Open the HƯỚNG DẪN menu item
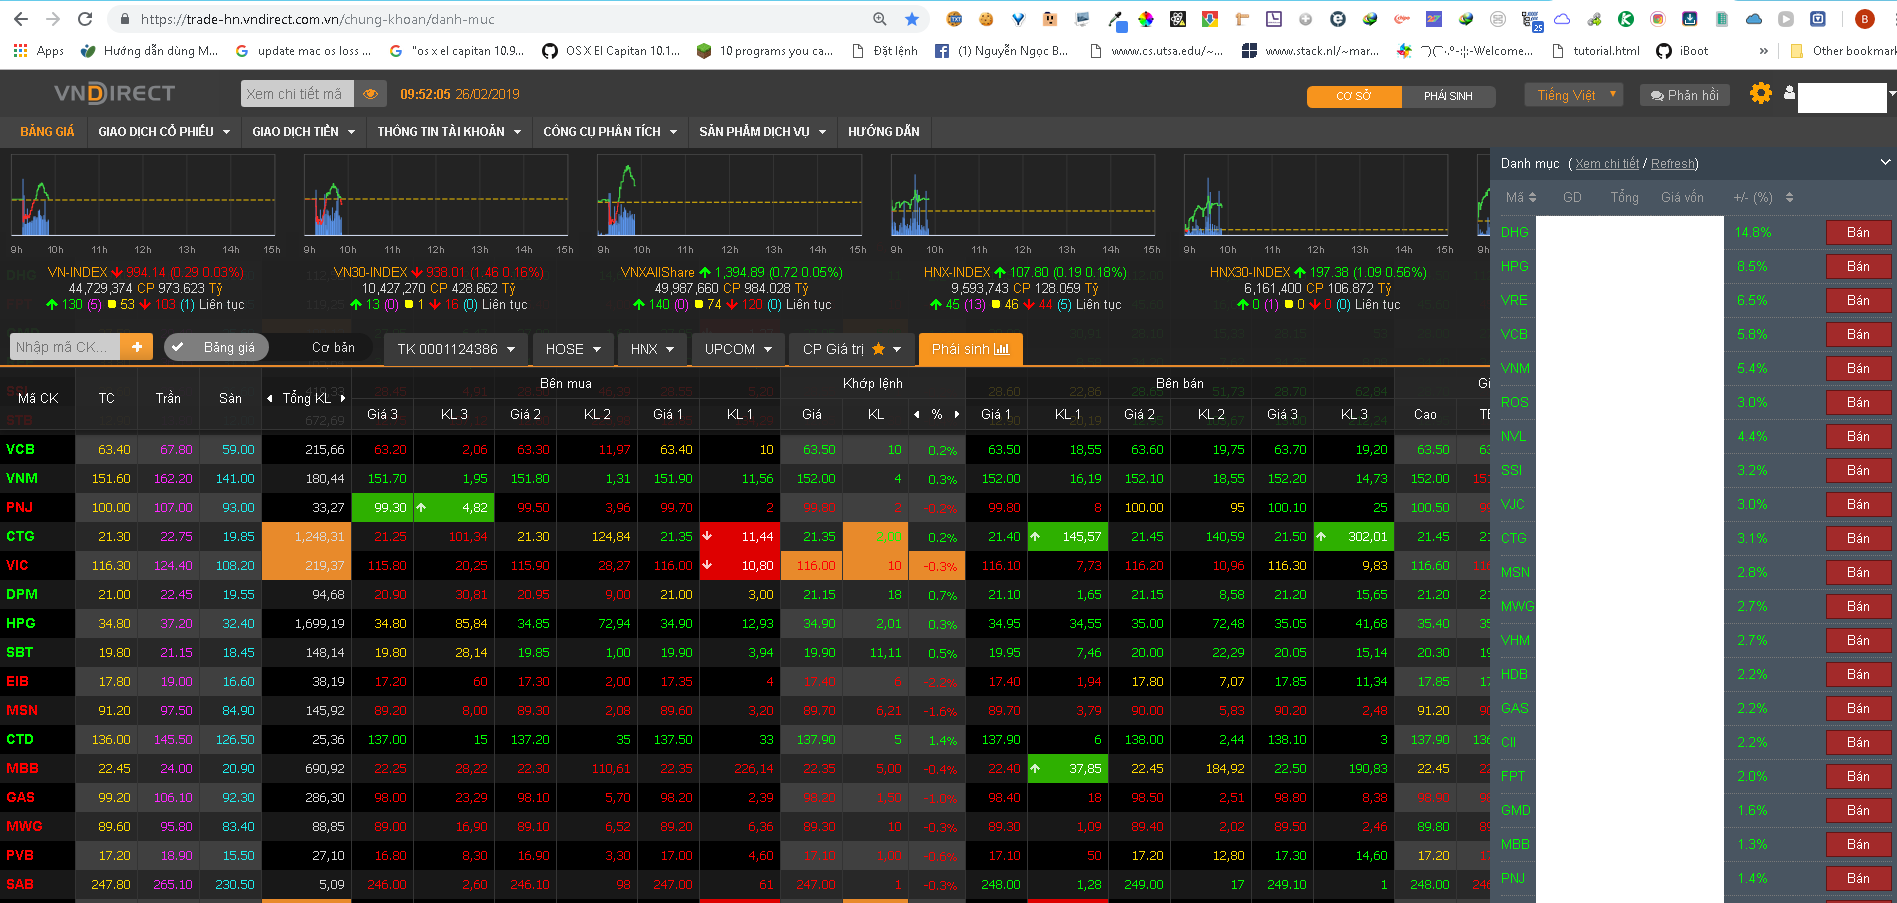Viewport: 1897px width, 903px height. coord(884,131)
